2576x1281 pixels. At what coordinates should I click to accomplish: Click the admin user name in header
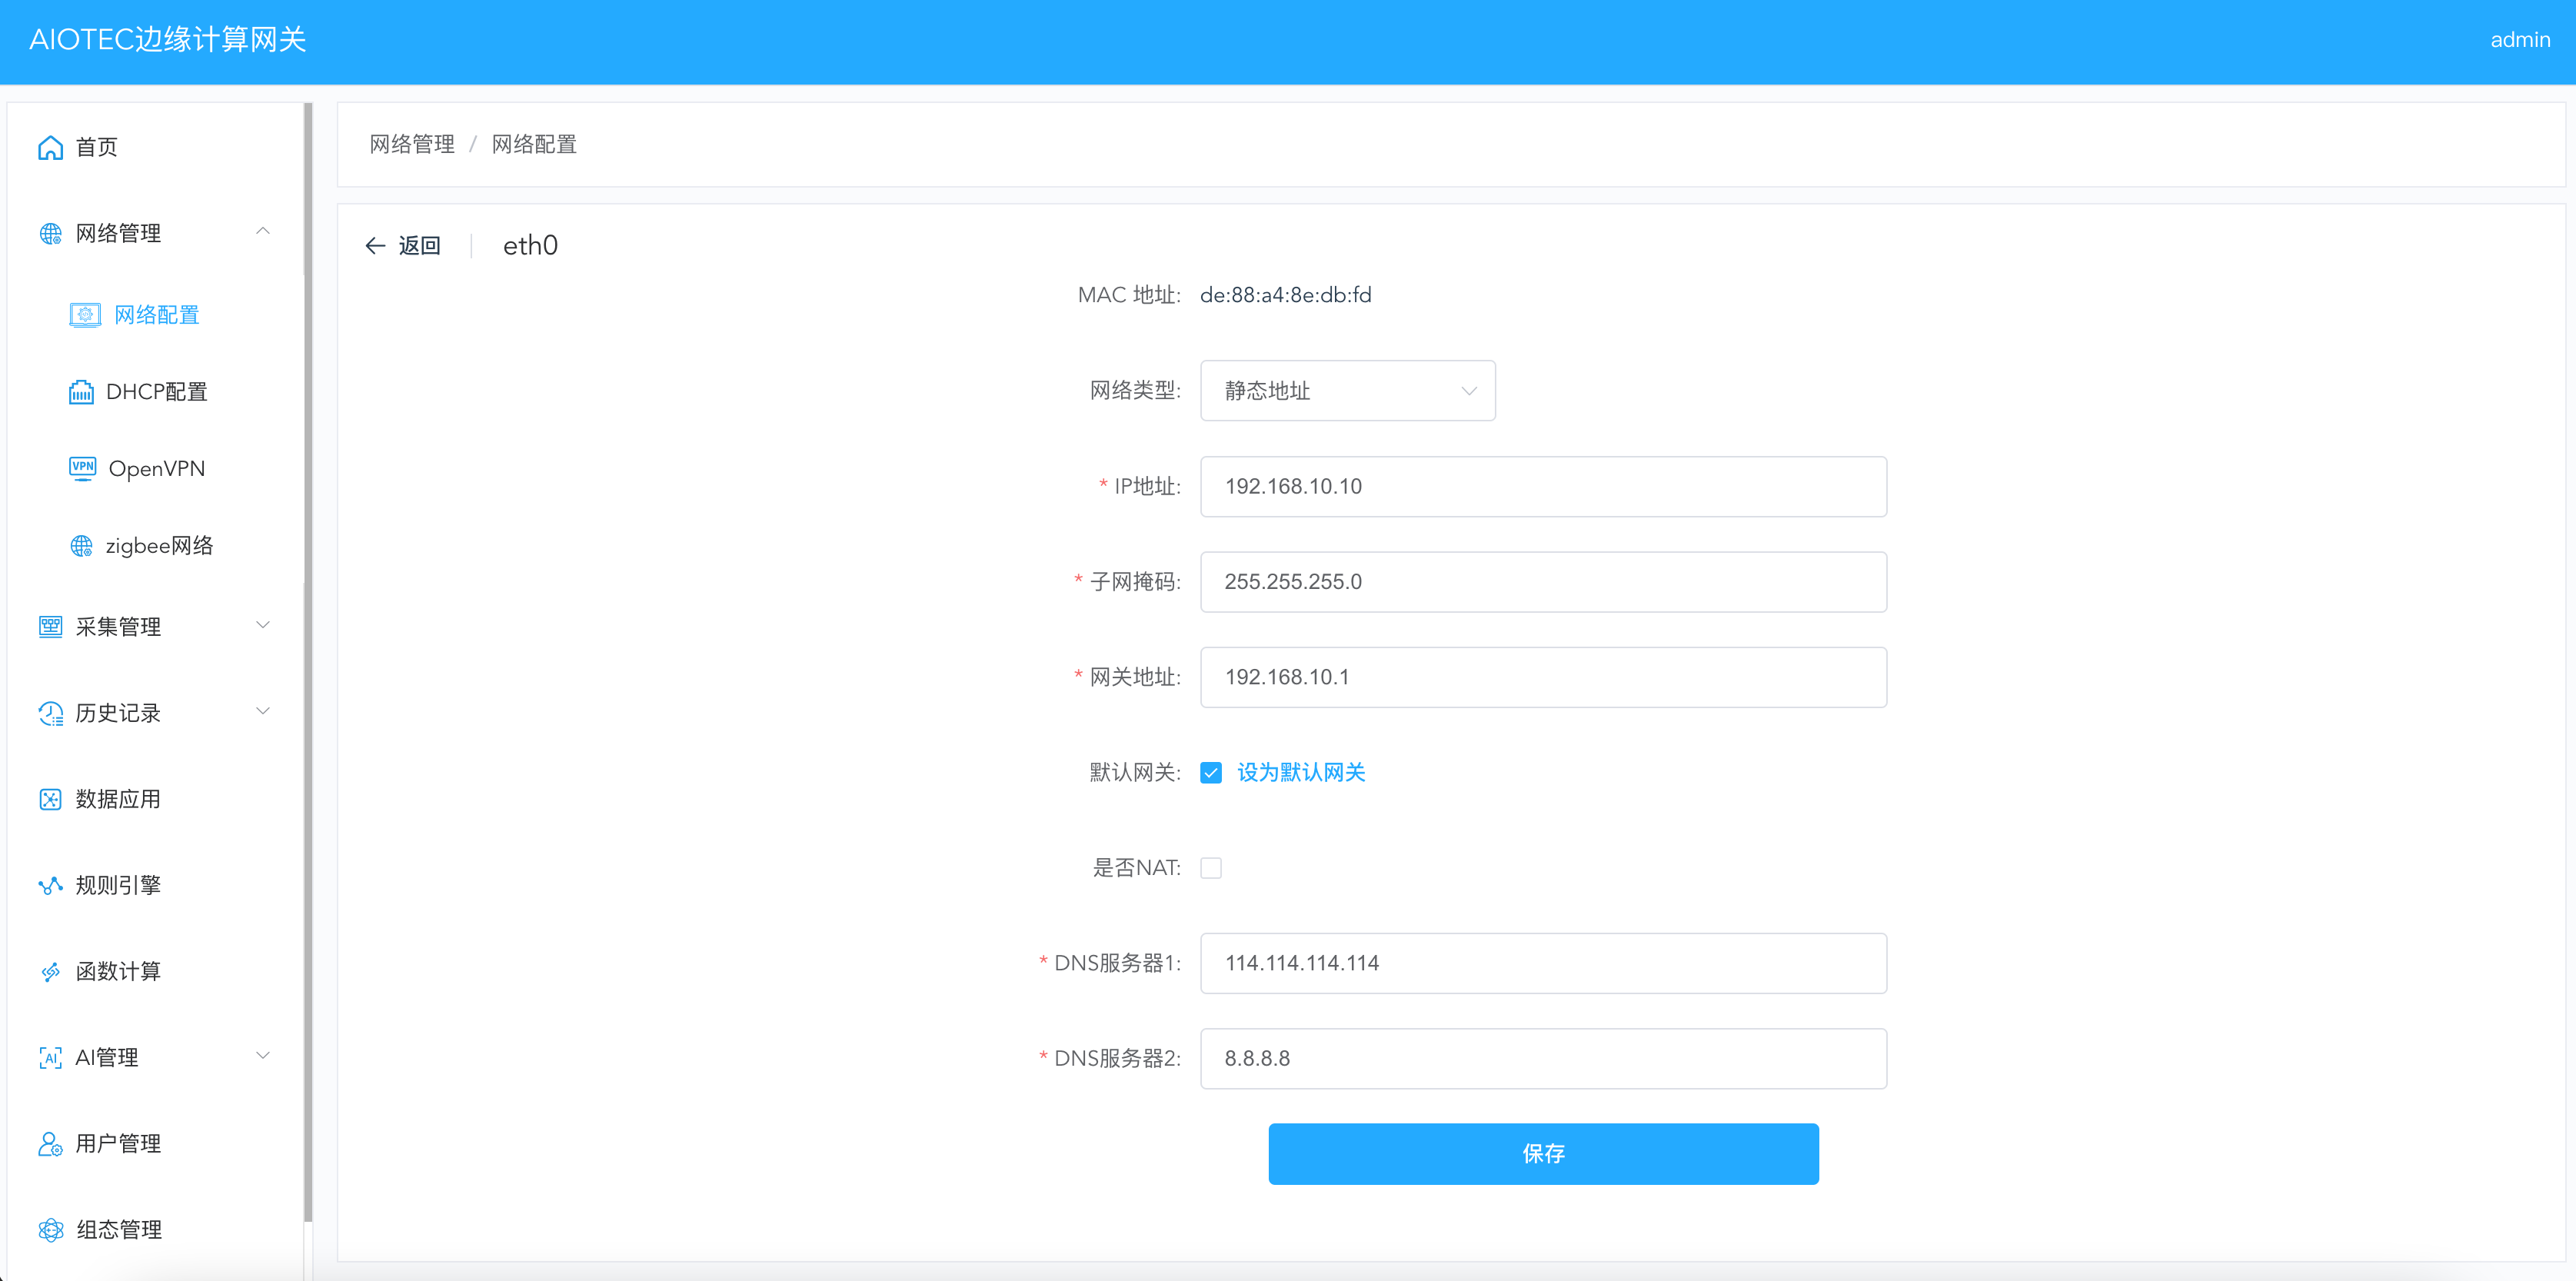(2520, 40)
